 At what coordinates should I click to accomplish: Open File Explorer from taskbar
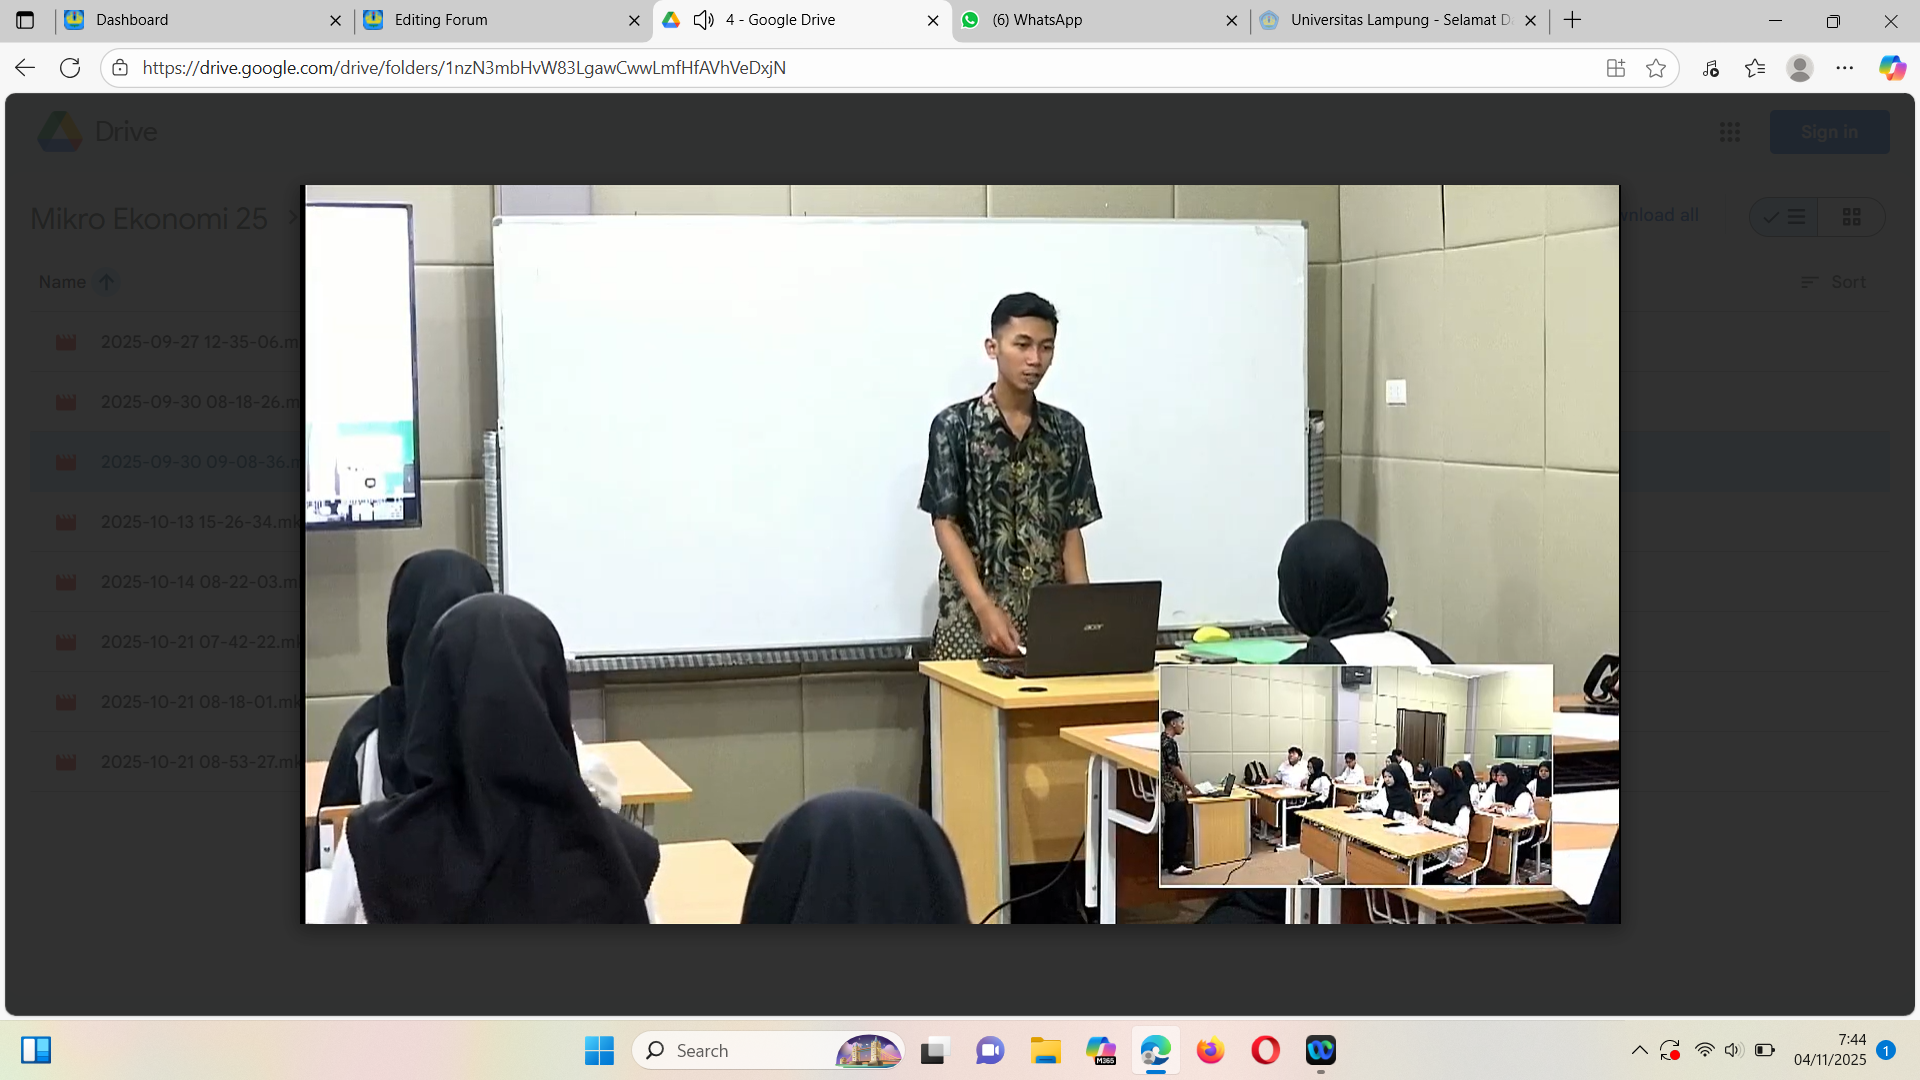1046,1050
